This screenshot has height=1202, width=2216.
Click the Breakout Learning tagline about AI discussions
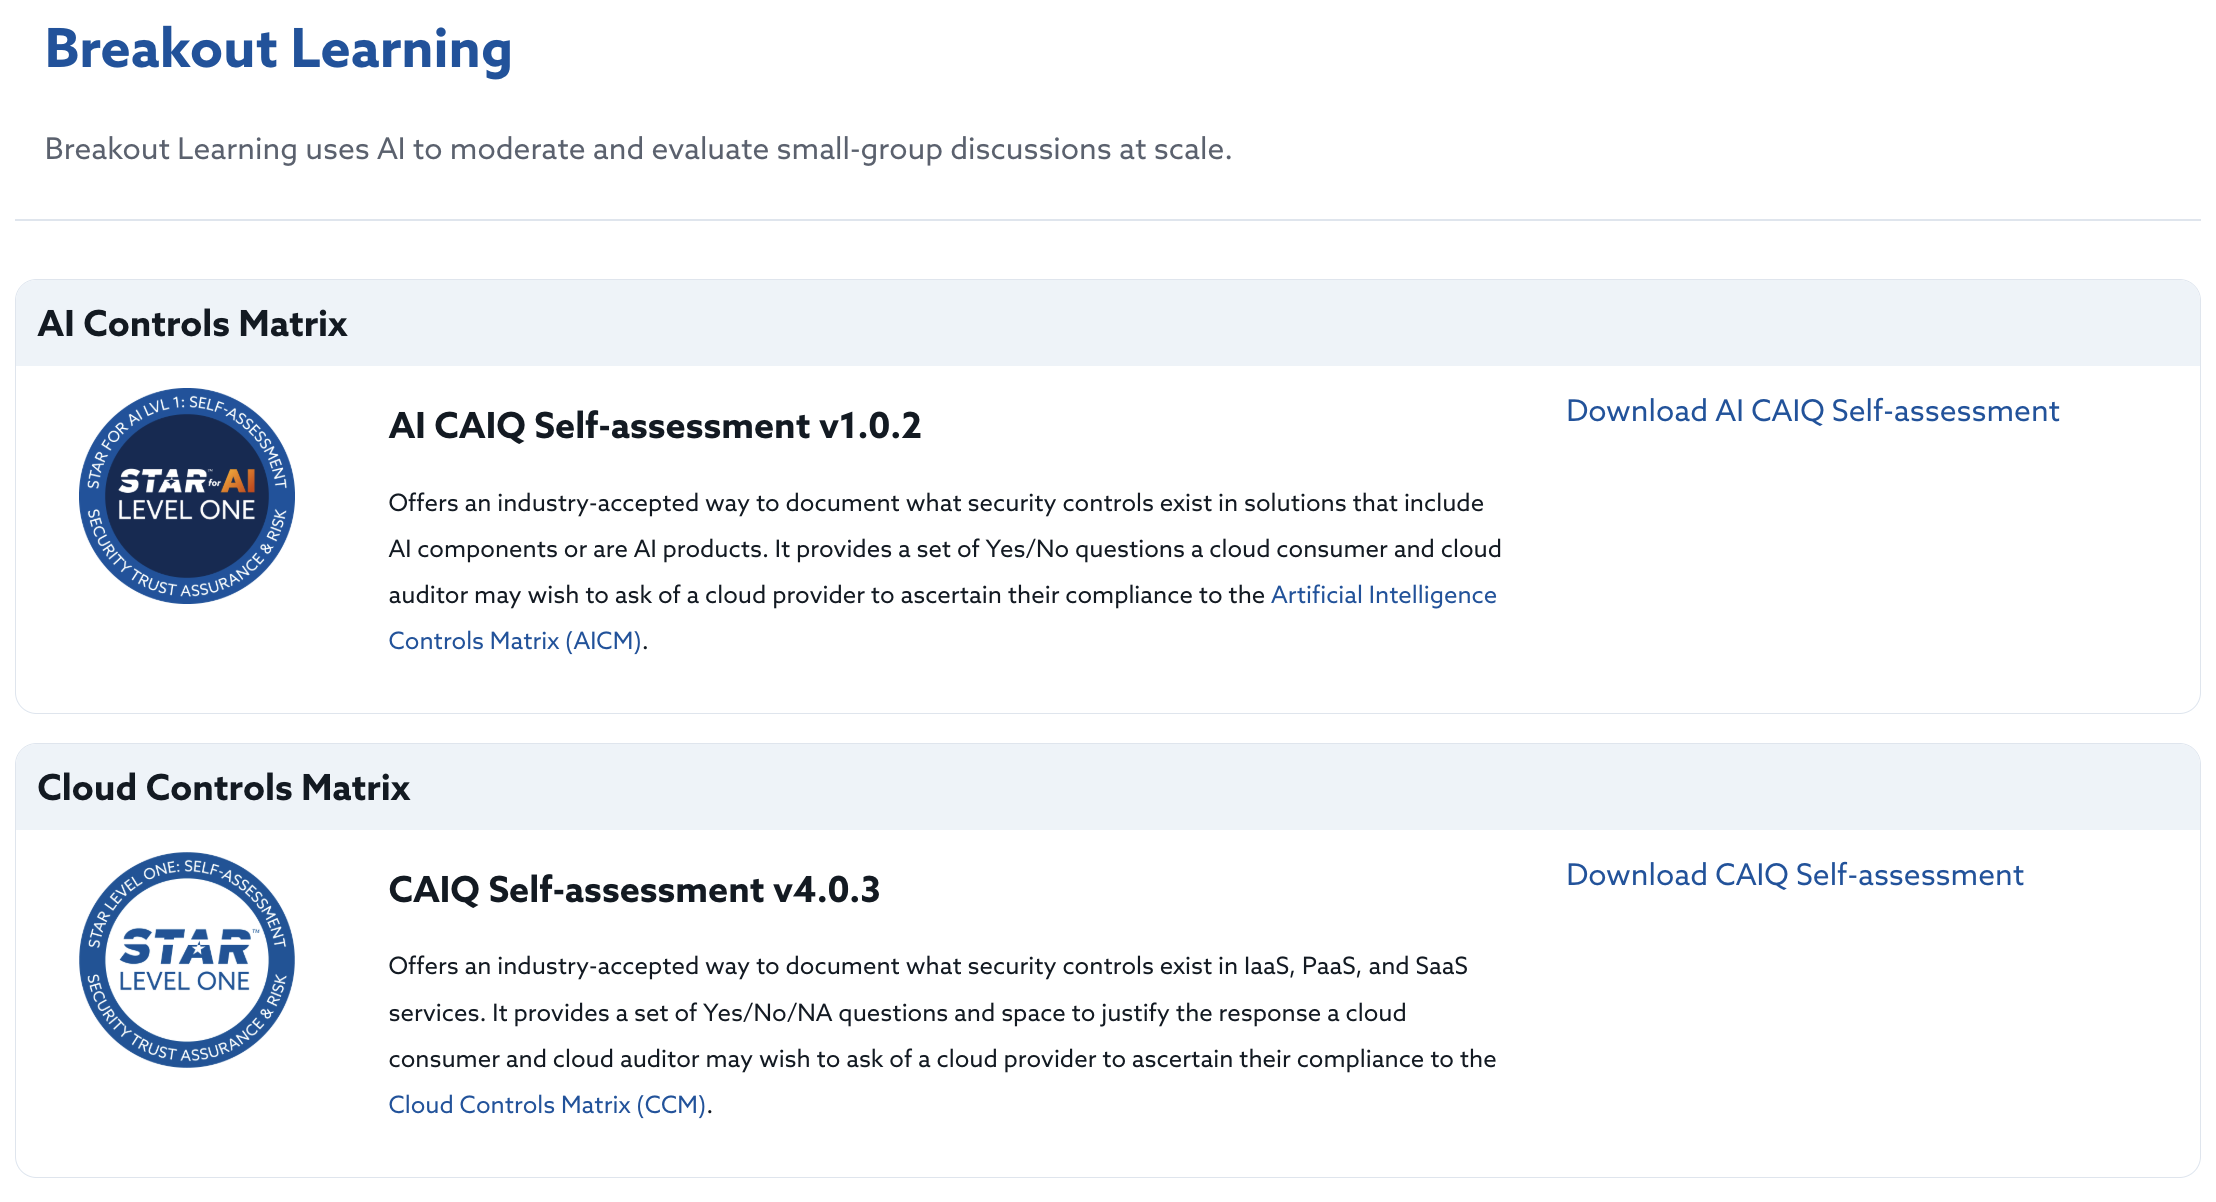tap(638, 149)
